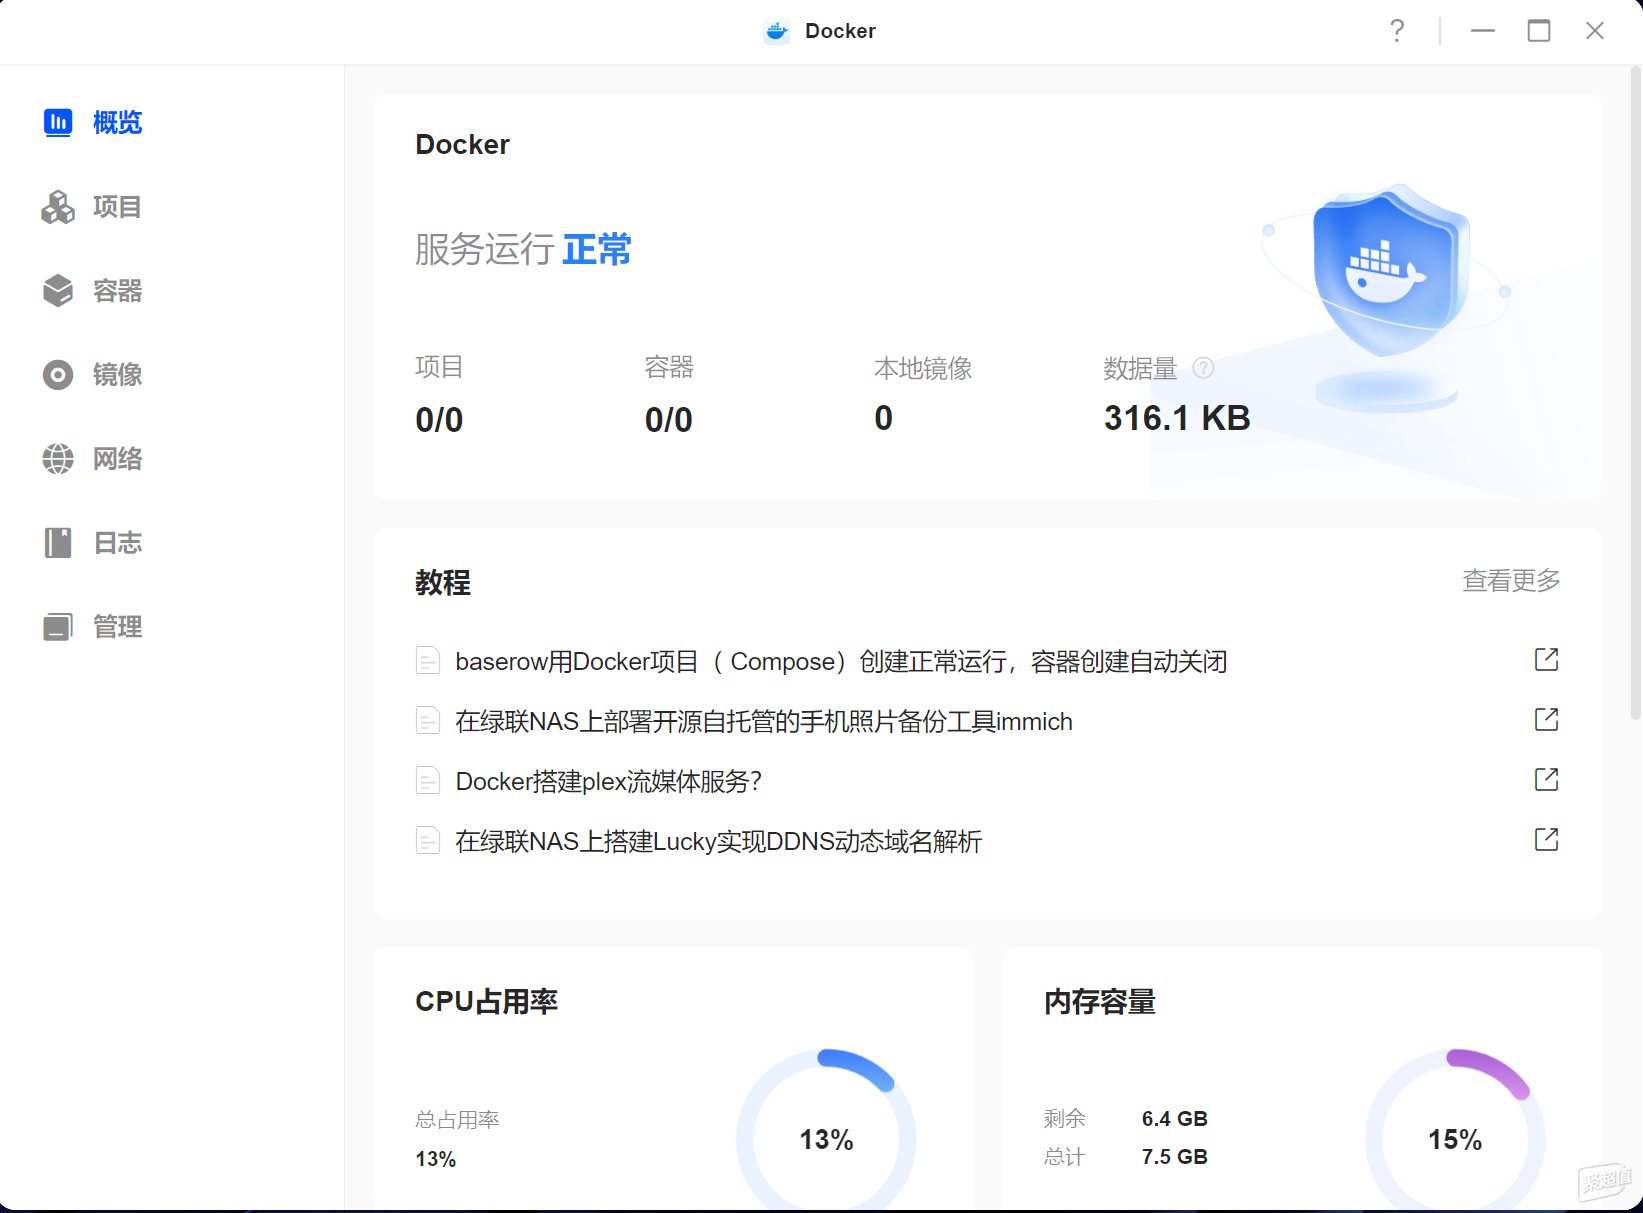Click external-link icon for immich tutorial
This screenshot has height=1213, width=1643.
tap(1547, 720)
